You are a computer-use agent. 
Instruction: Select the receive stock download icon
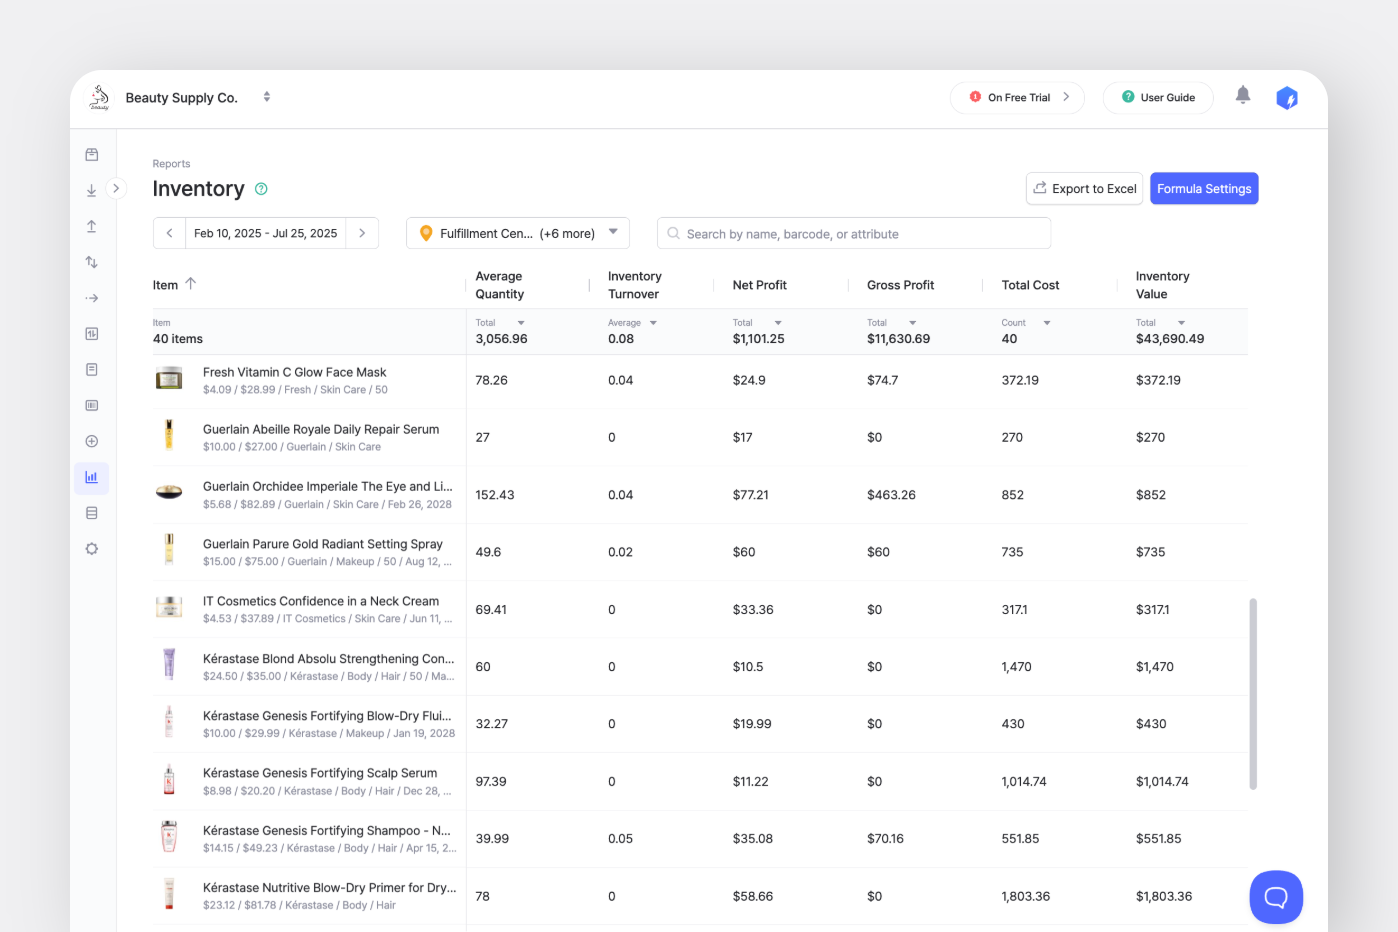pyautogui.click(x=91, y=189)
